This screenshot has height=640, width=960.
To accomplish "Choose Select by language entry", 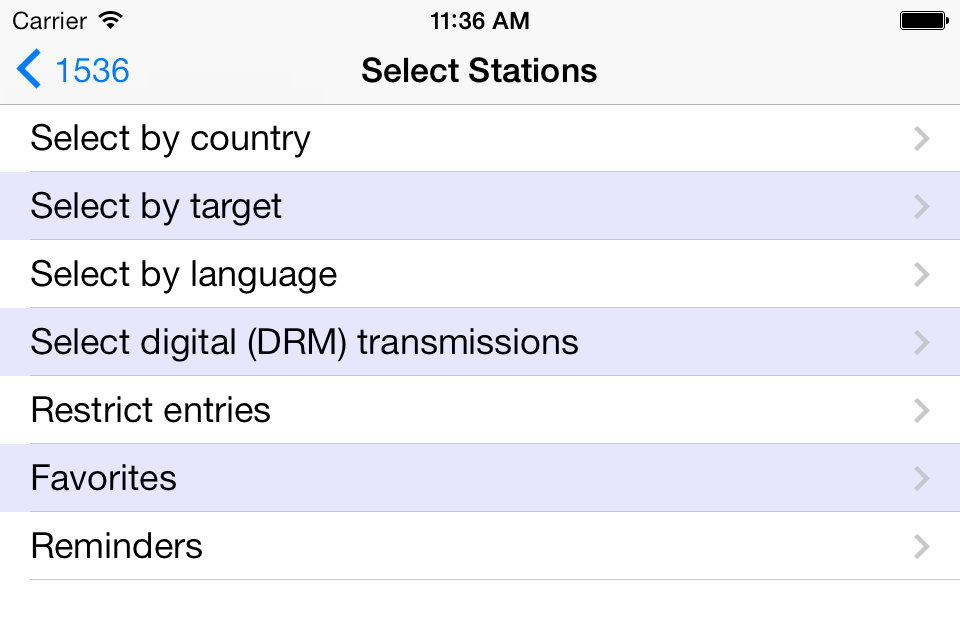I will (x=480, y=274).
